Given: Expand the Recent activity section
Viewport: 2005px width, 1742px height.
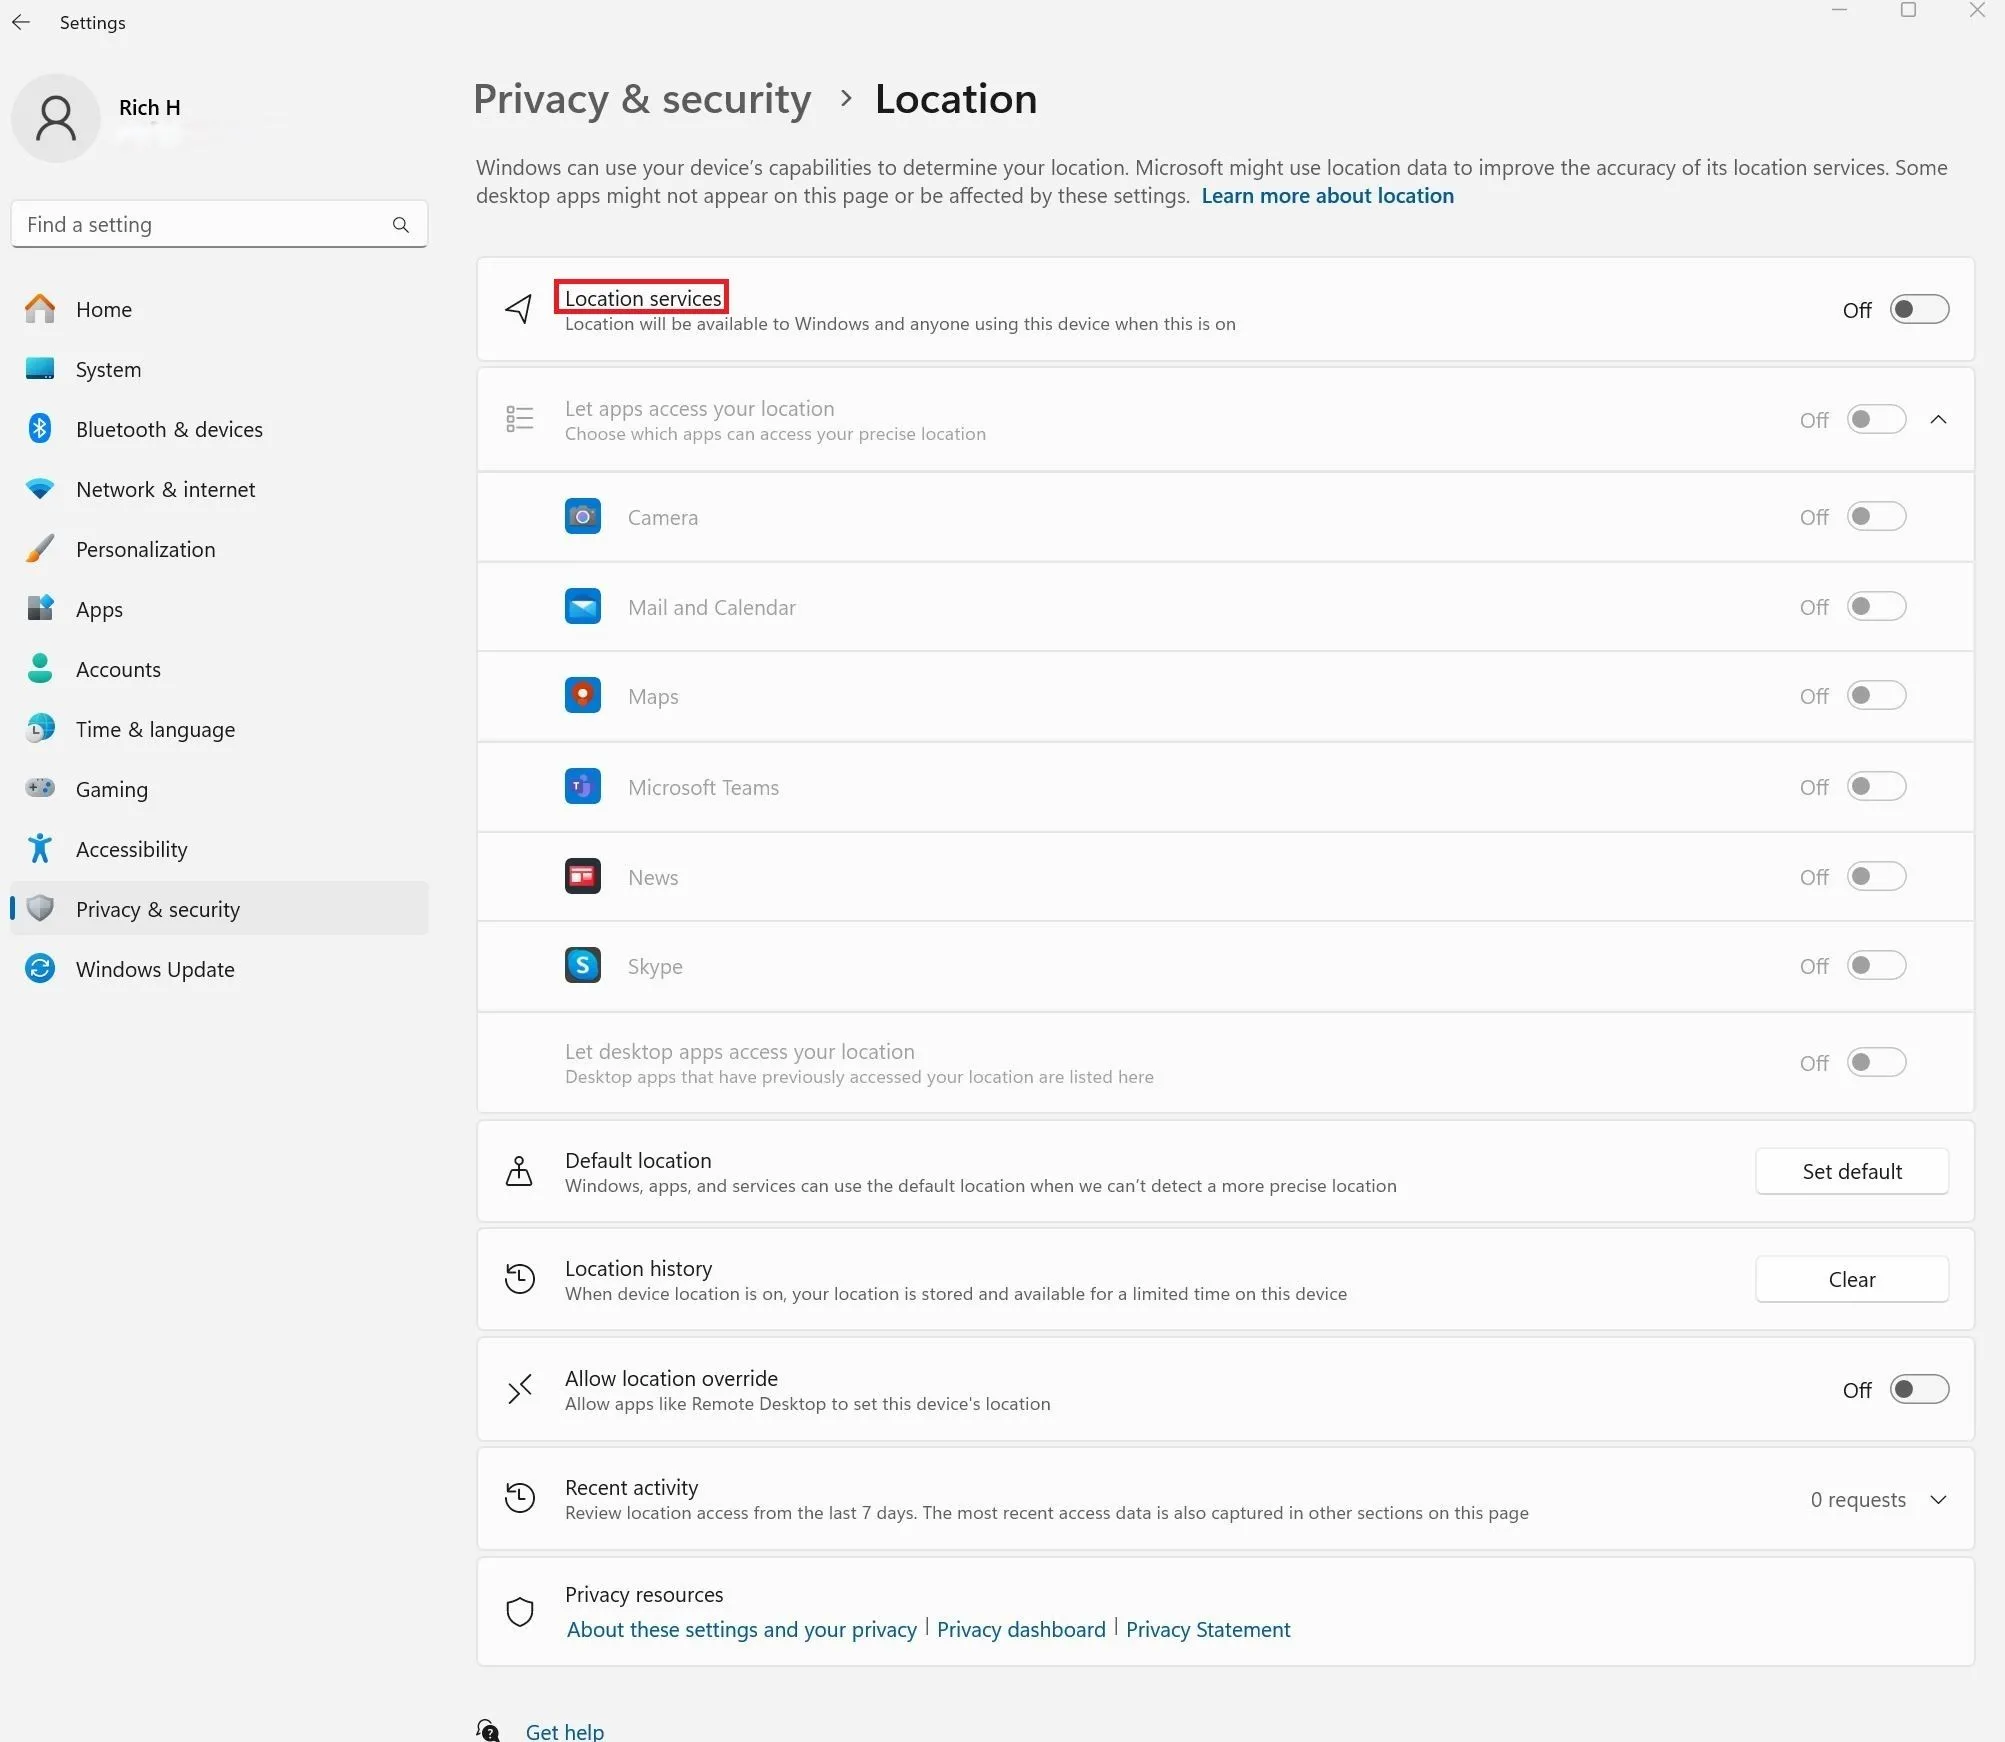Looking at the screenshot, I should pyautogui.click(x=1938, y=1500).
